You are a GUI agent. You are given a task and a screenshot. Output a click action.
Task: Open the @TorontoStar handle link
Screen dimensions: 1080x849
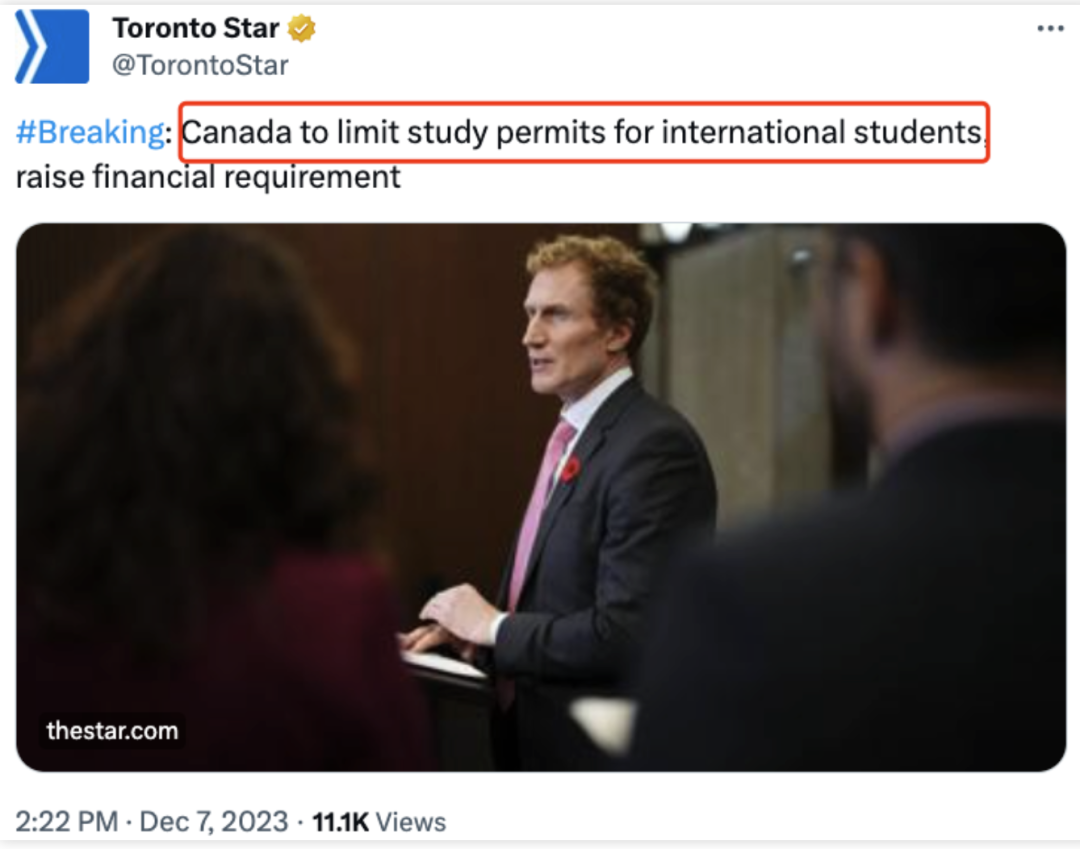(200, 66)
